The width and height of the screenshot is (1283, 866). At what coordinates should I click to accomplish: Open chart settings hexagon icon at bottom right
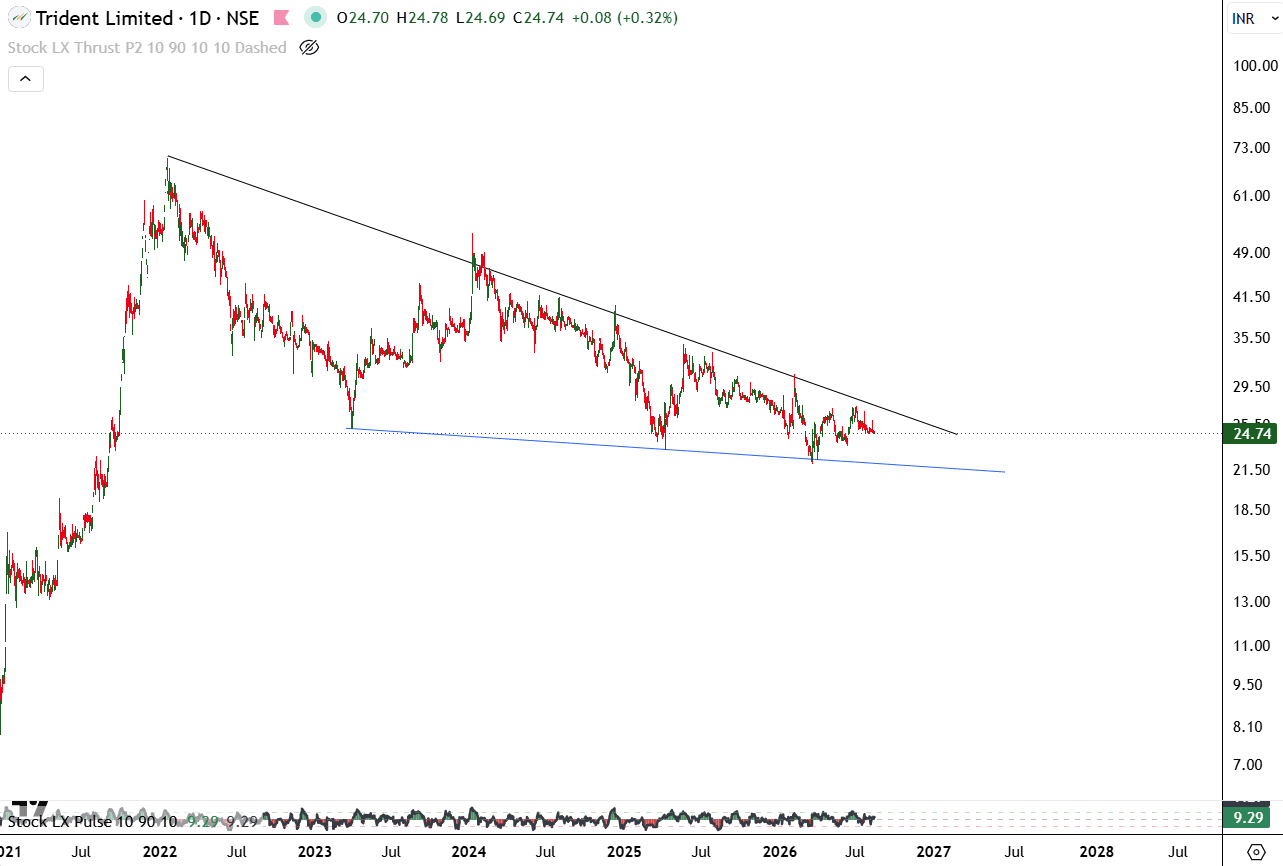click(x=1257, y=852)
